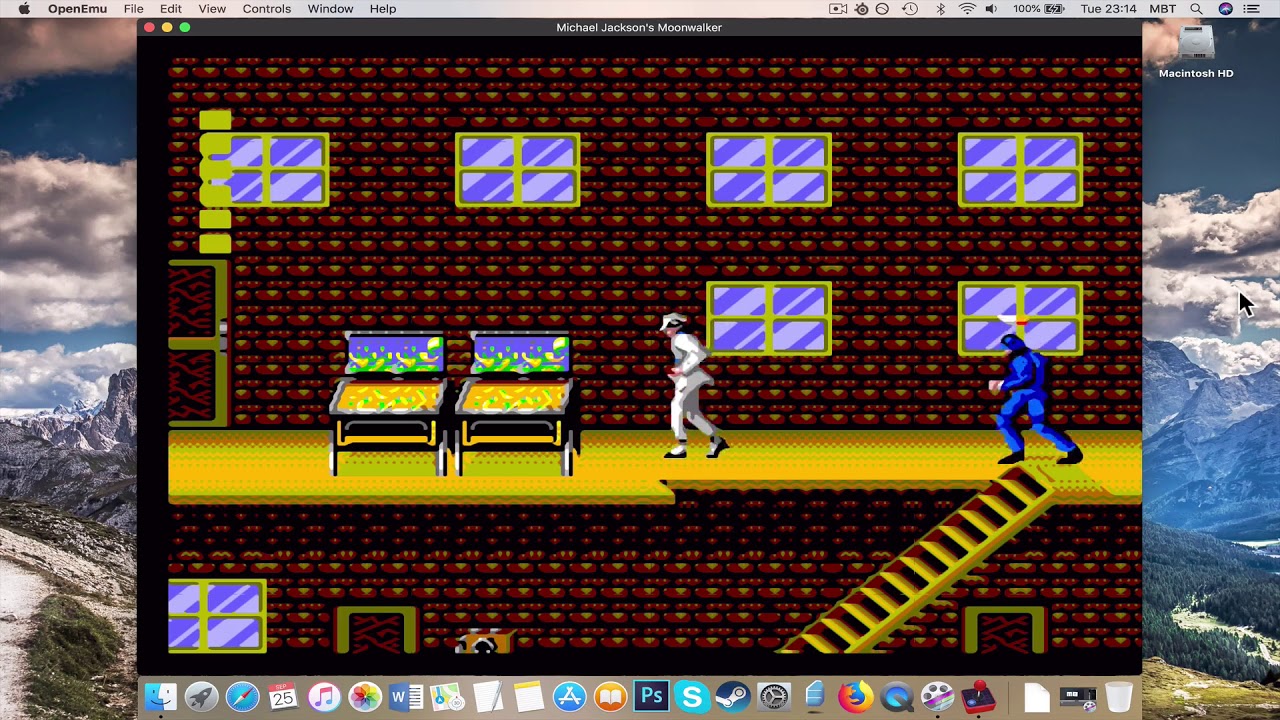Open the Wi-Fi status menu
The width and height of the screenshot is (1280, 720).
click(967, 9)
